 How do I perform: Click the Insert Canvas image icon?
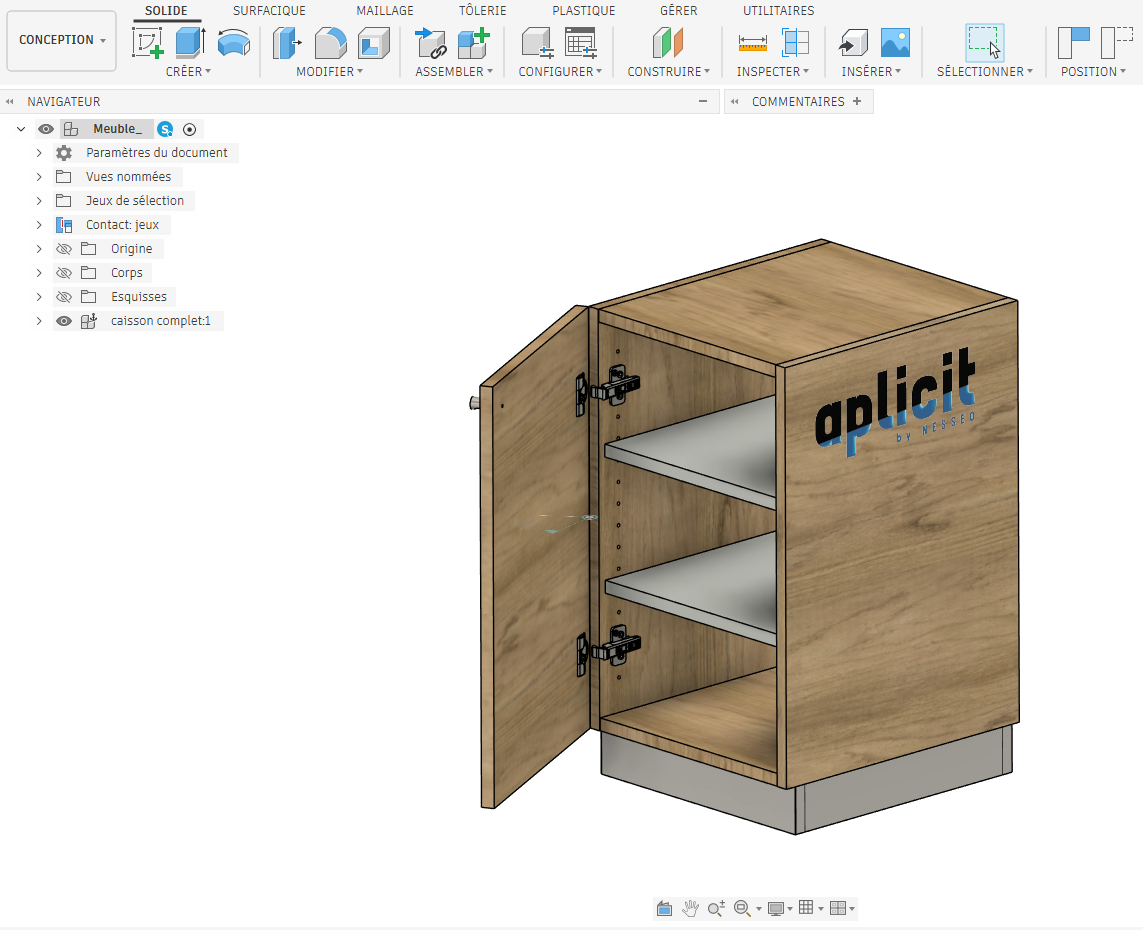895,42
